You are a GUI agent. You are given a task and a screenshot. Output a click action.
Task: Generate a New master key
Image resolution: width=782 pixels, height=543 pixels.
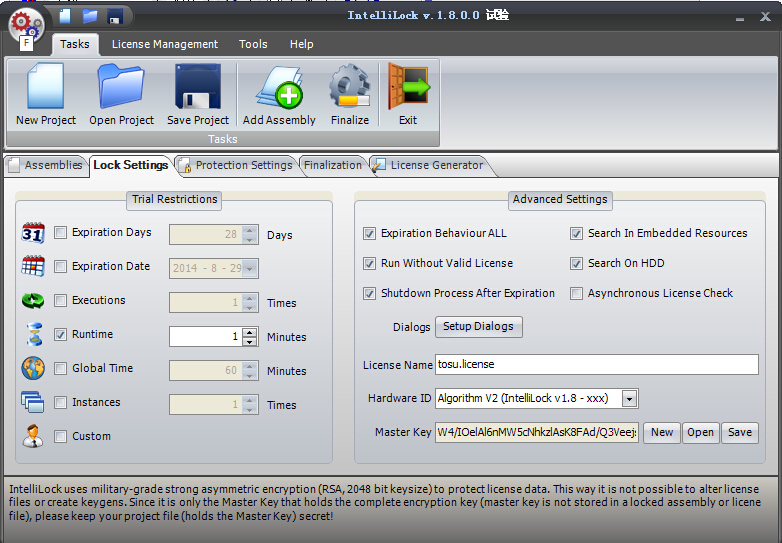tap(661, 432)
